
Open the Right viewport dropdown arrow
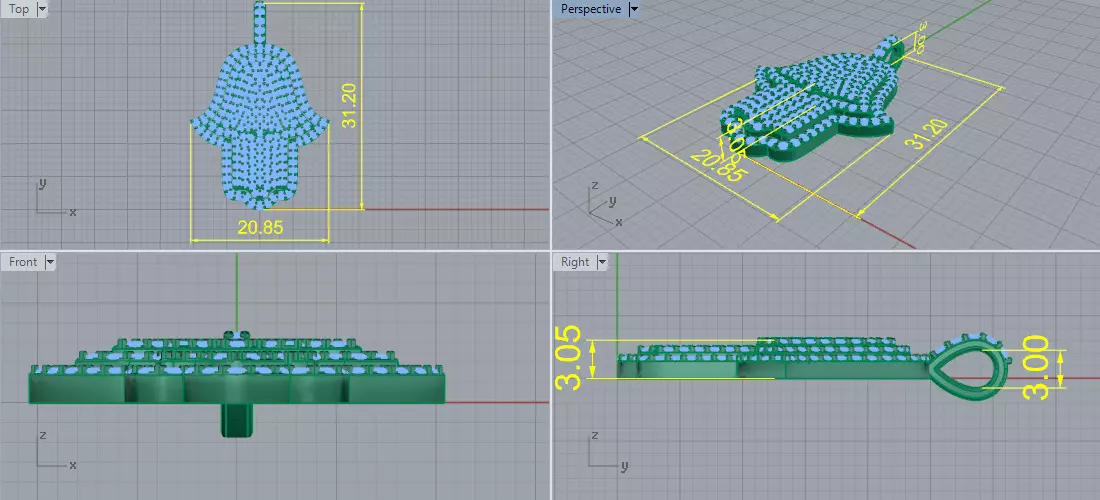coord(602,262)
